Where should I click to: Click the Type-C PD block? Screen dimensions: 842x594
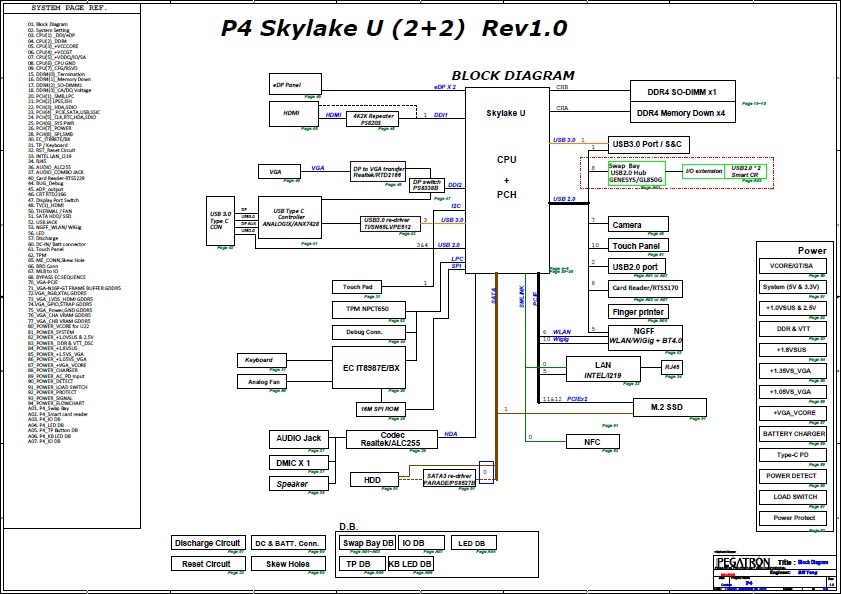(x=793, y=455)
